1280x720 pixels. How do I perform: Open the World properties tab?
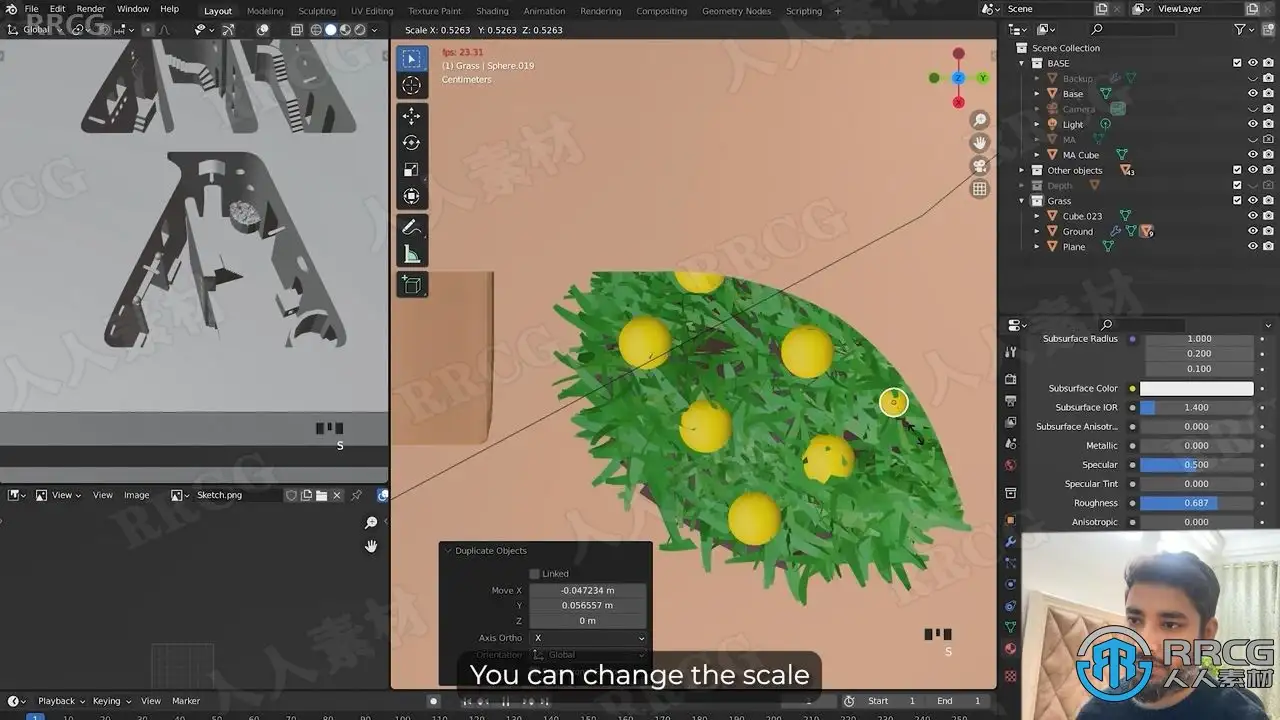tap(1010, 466)
